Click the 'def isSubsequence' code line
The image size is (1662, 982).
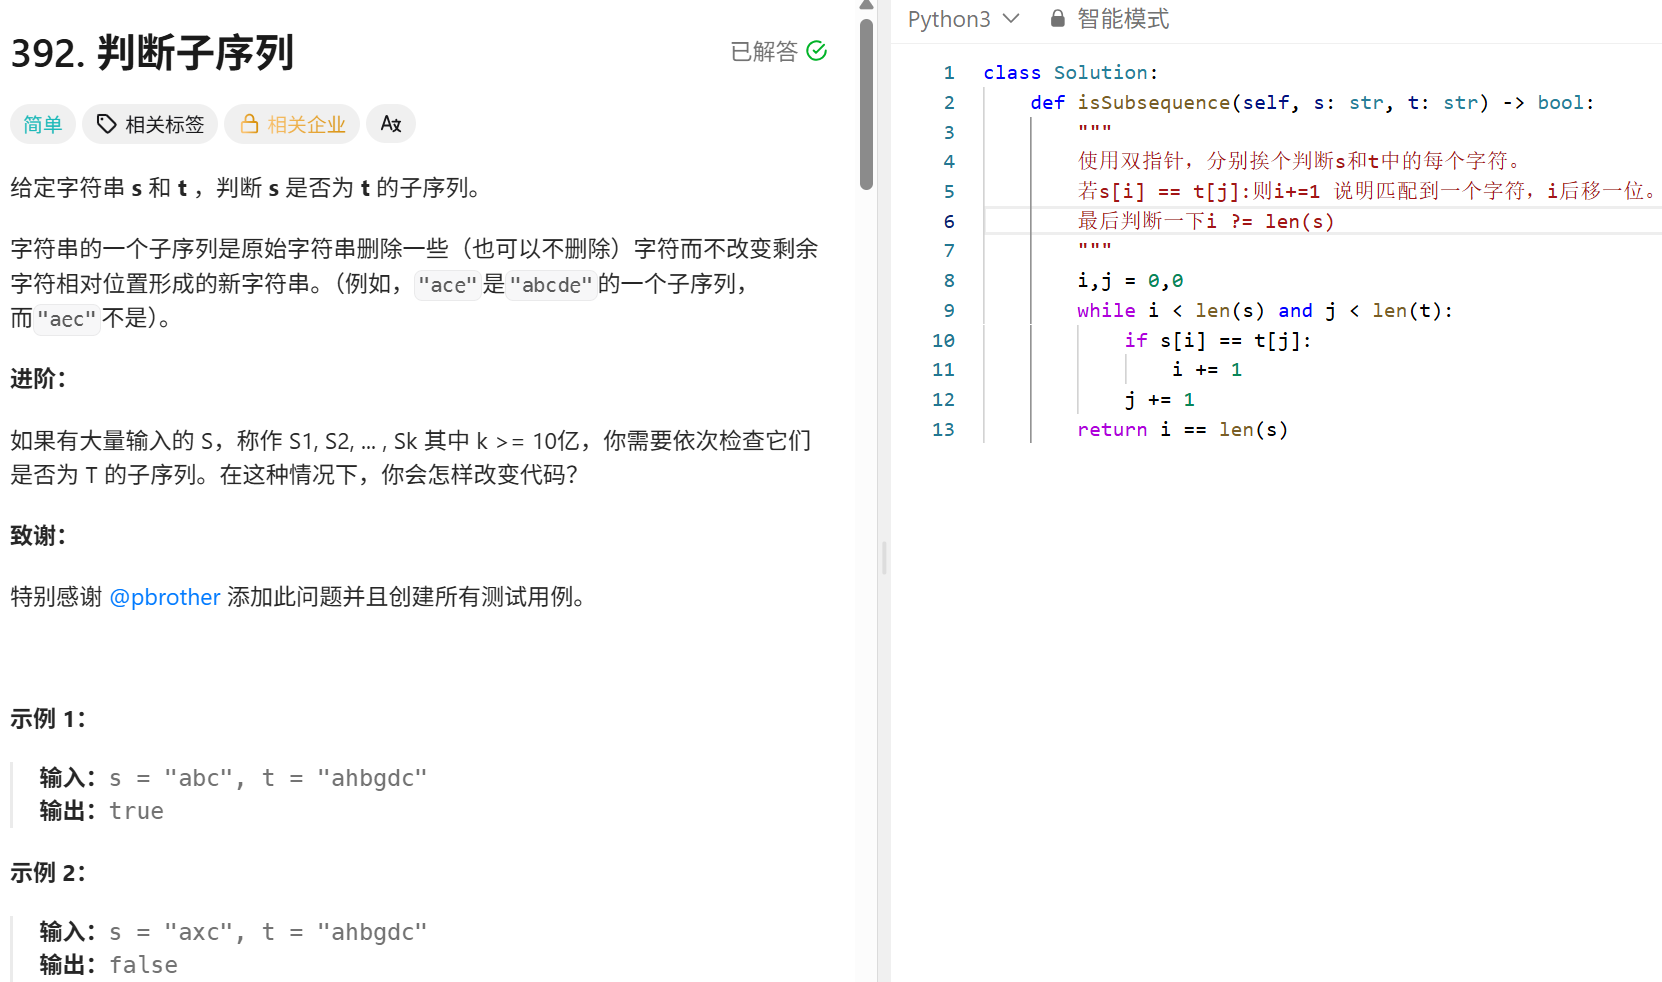click(x=1312, y=103)
